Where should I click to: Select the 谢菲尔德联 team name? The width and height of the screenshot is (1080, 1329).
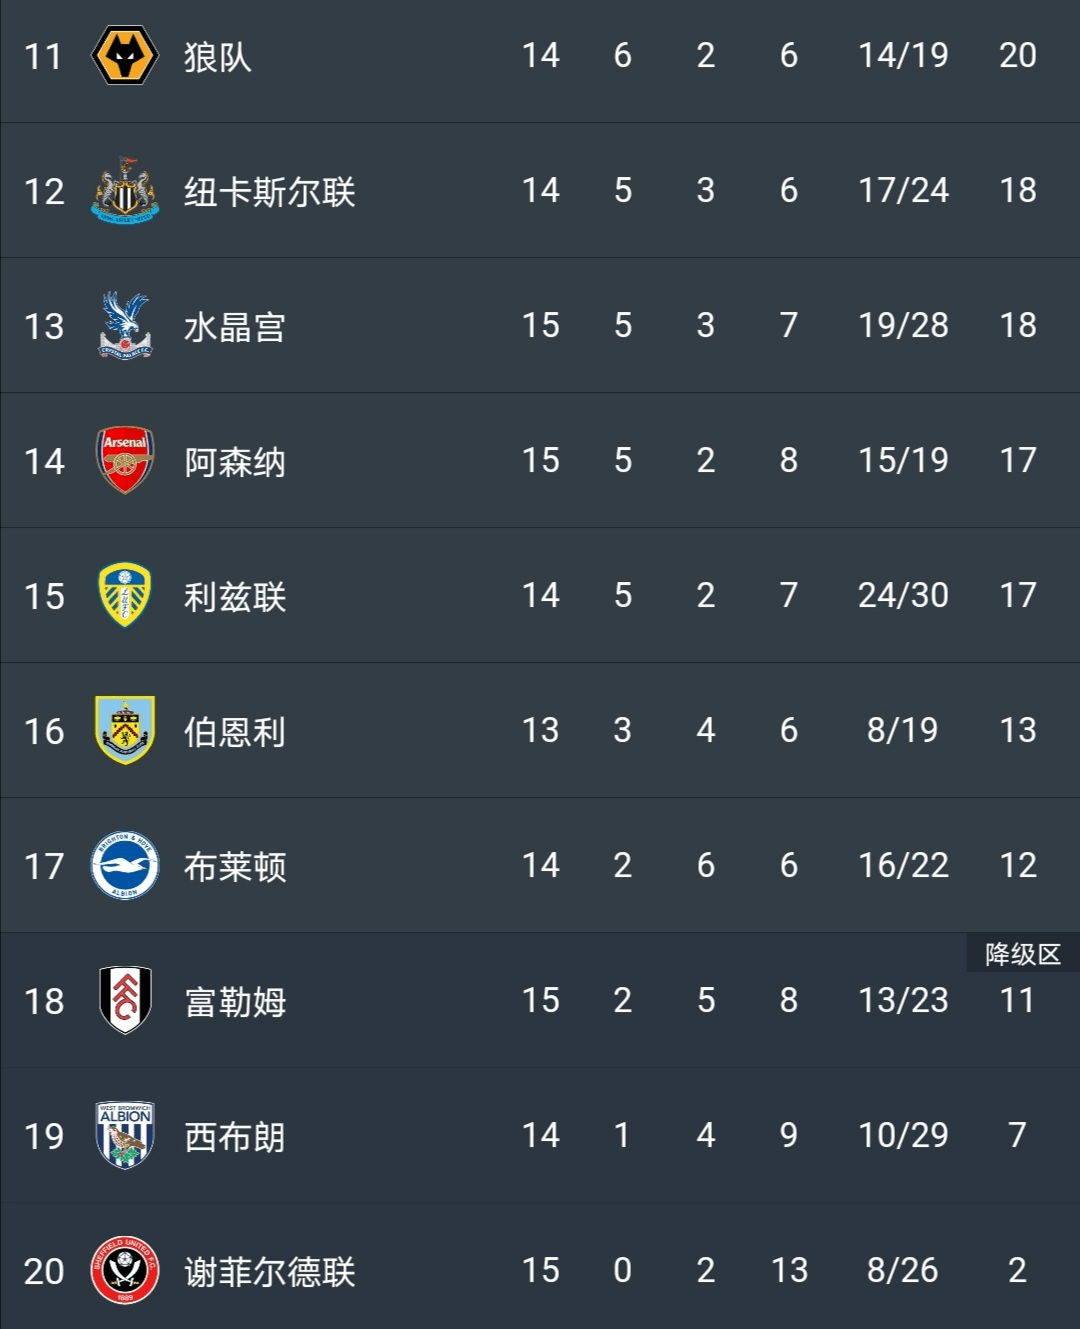(270, 1272)
